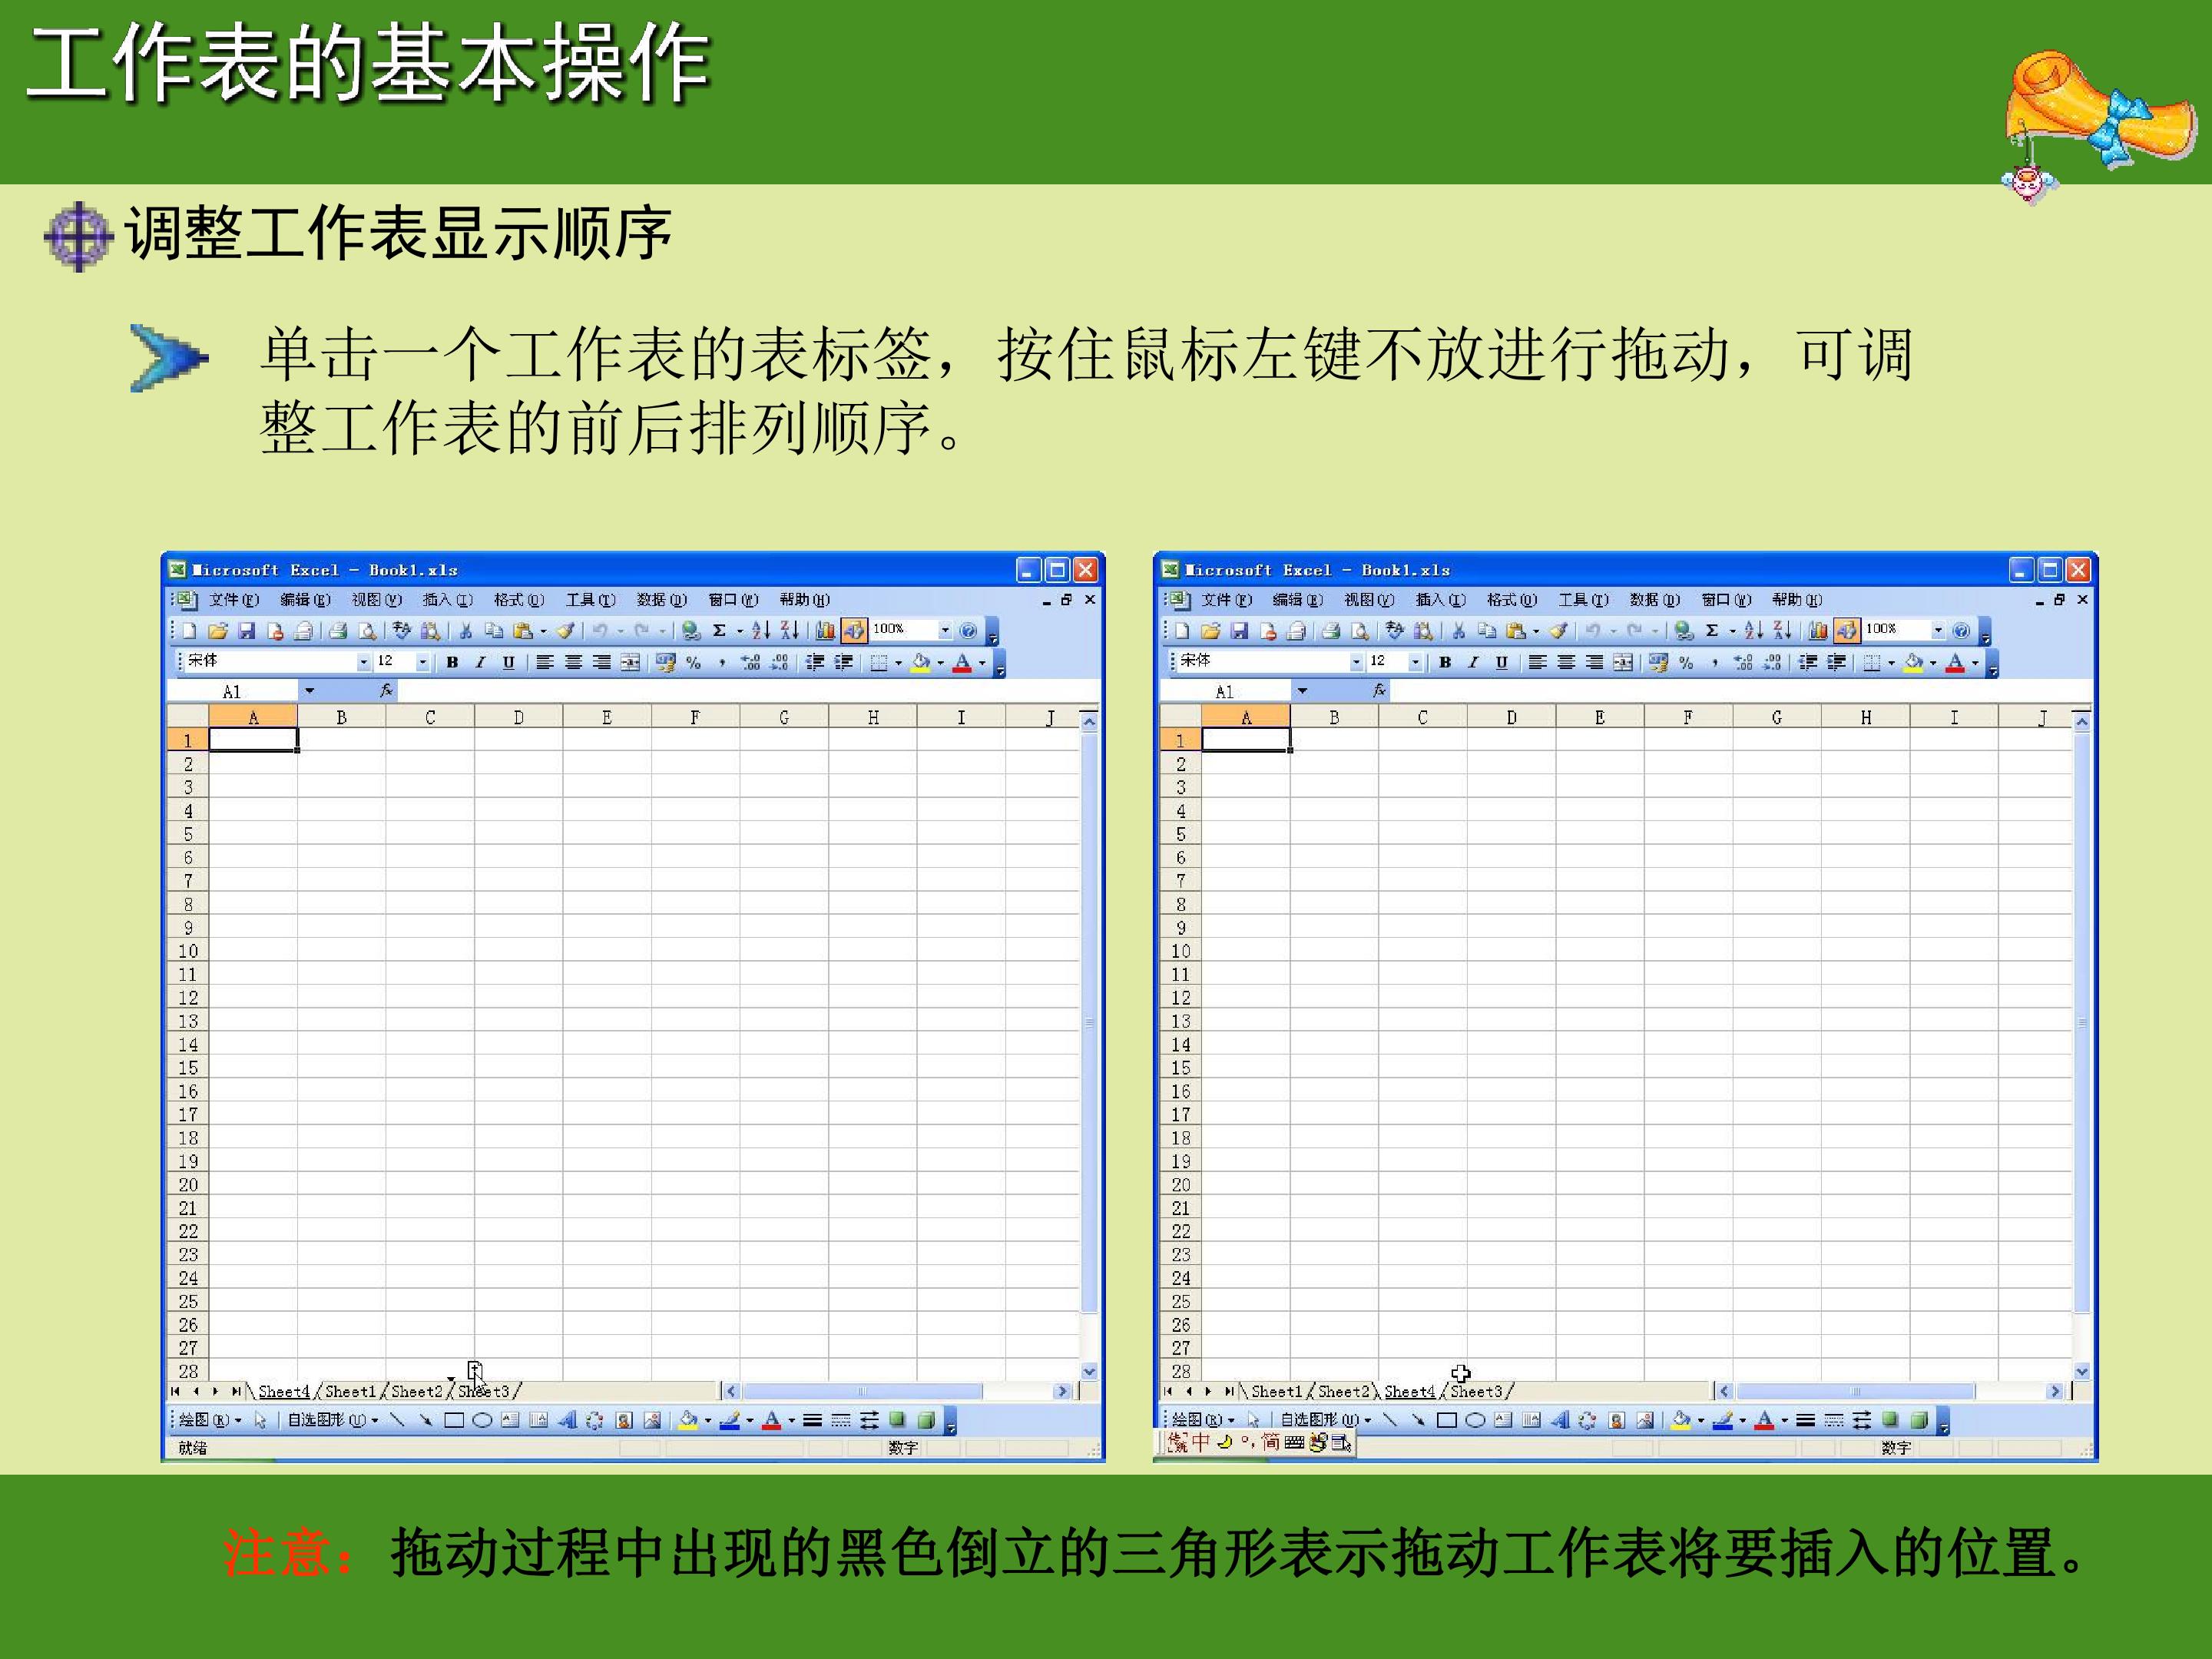The image size is (2212, 1659).
Task: Click the Insert Function fx icon in left window
Action: pos(386,691)
